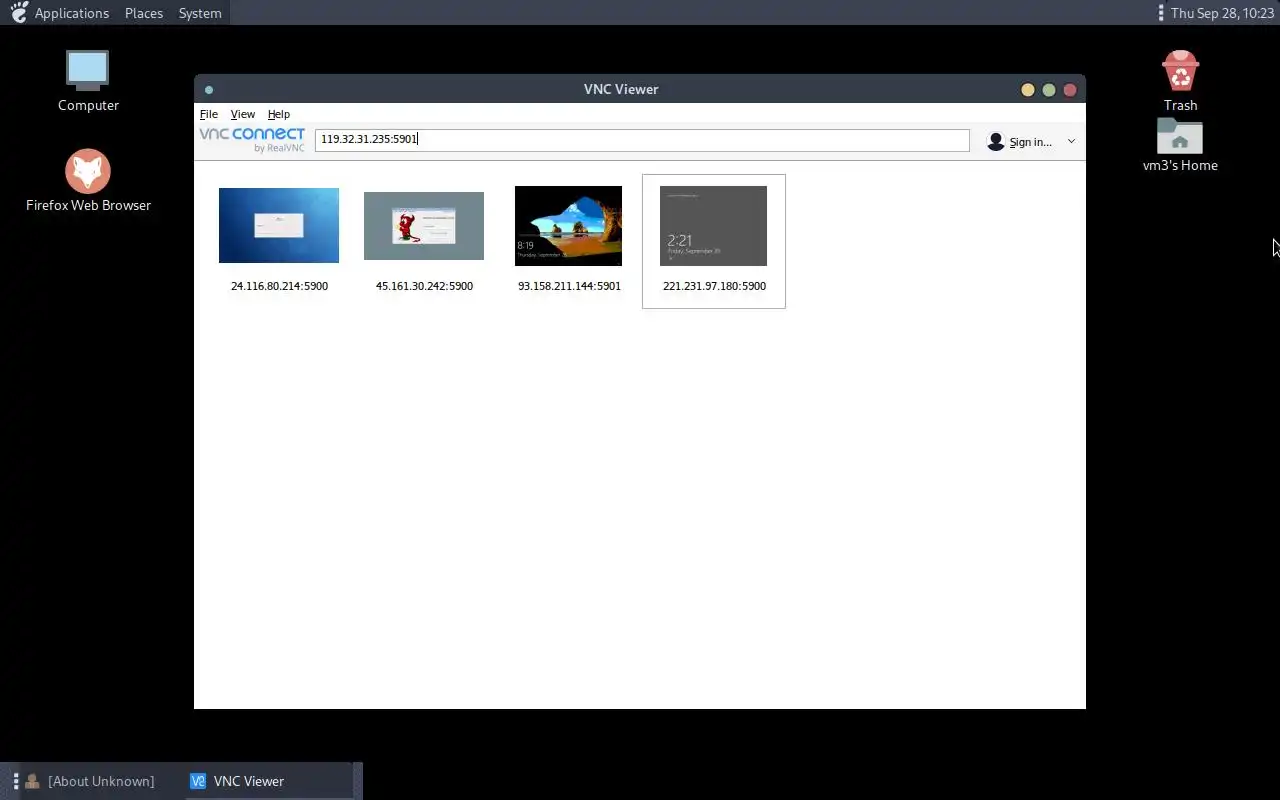This screenshot has width=1280, height=800.
Task: Click the [About Unknown] taskbar icon
Action: pyautogui.click(x=32, y=781)
